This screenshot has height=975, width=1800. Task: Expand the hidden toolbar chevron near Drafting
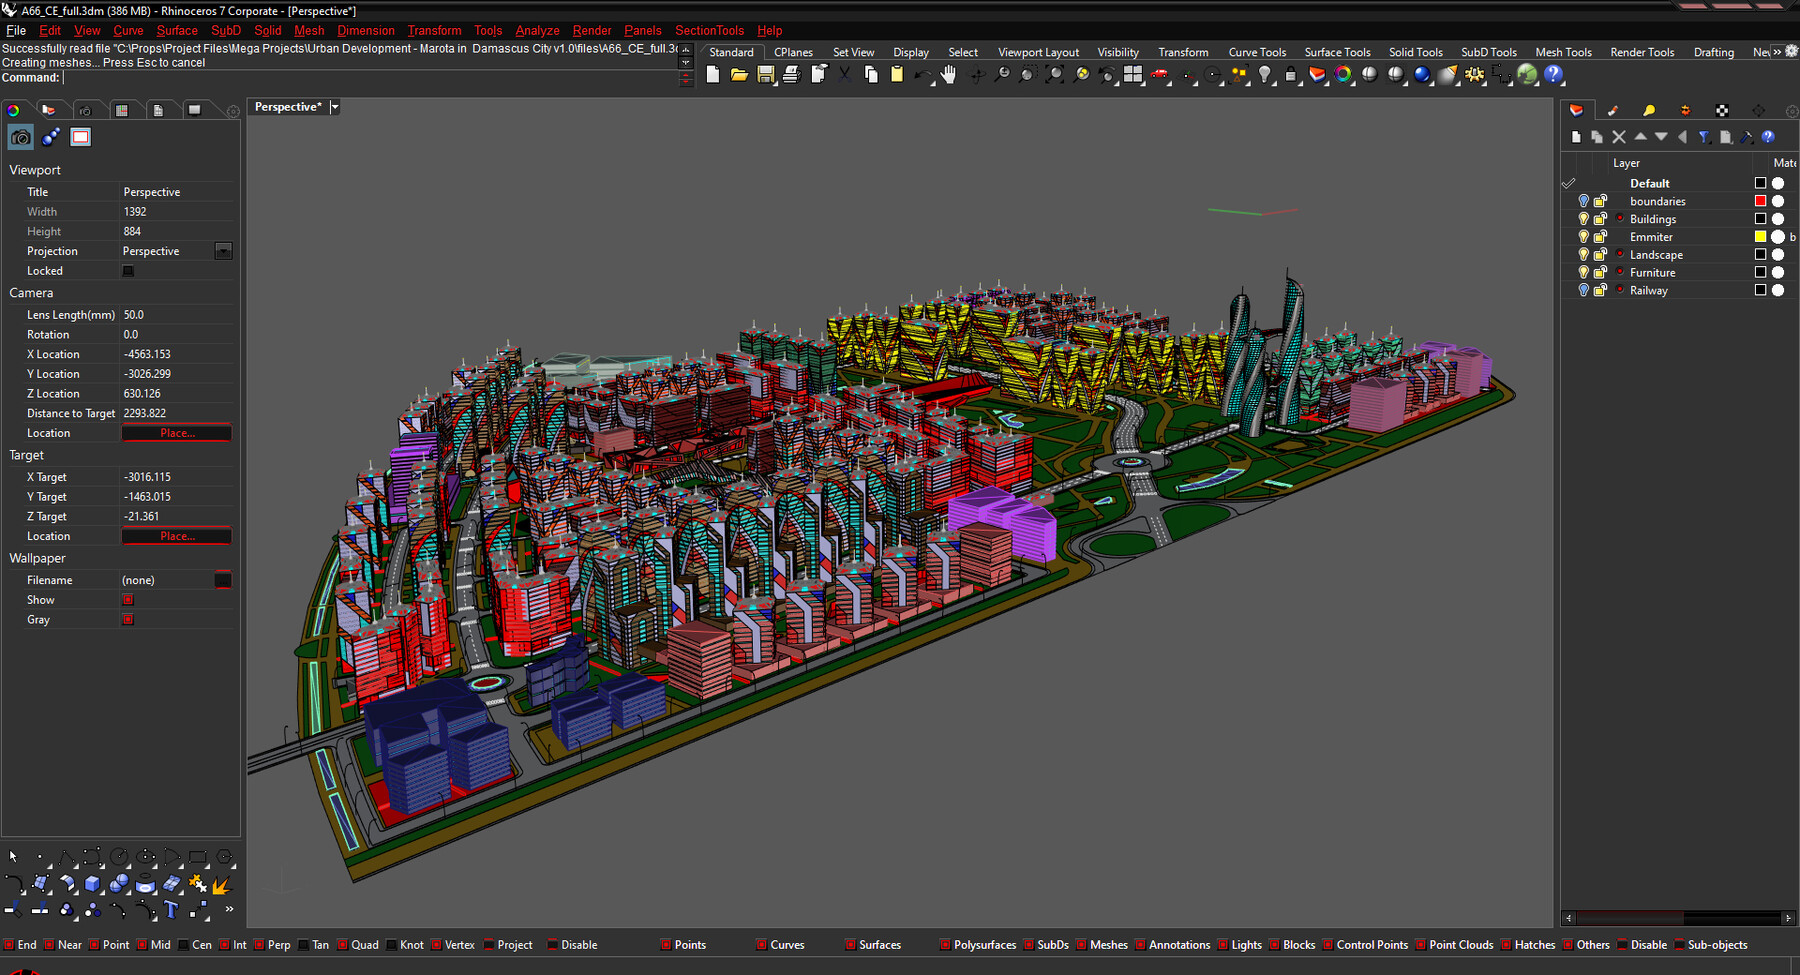(1779, 52)
